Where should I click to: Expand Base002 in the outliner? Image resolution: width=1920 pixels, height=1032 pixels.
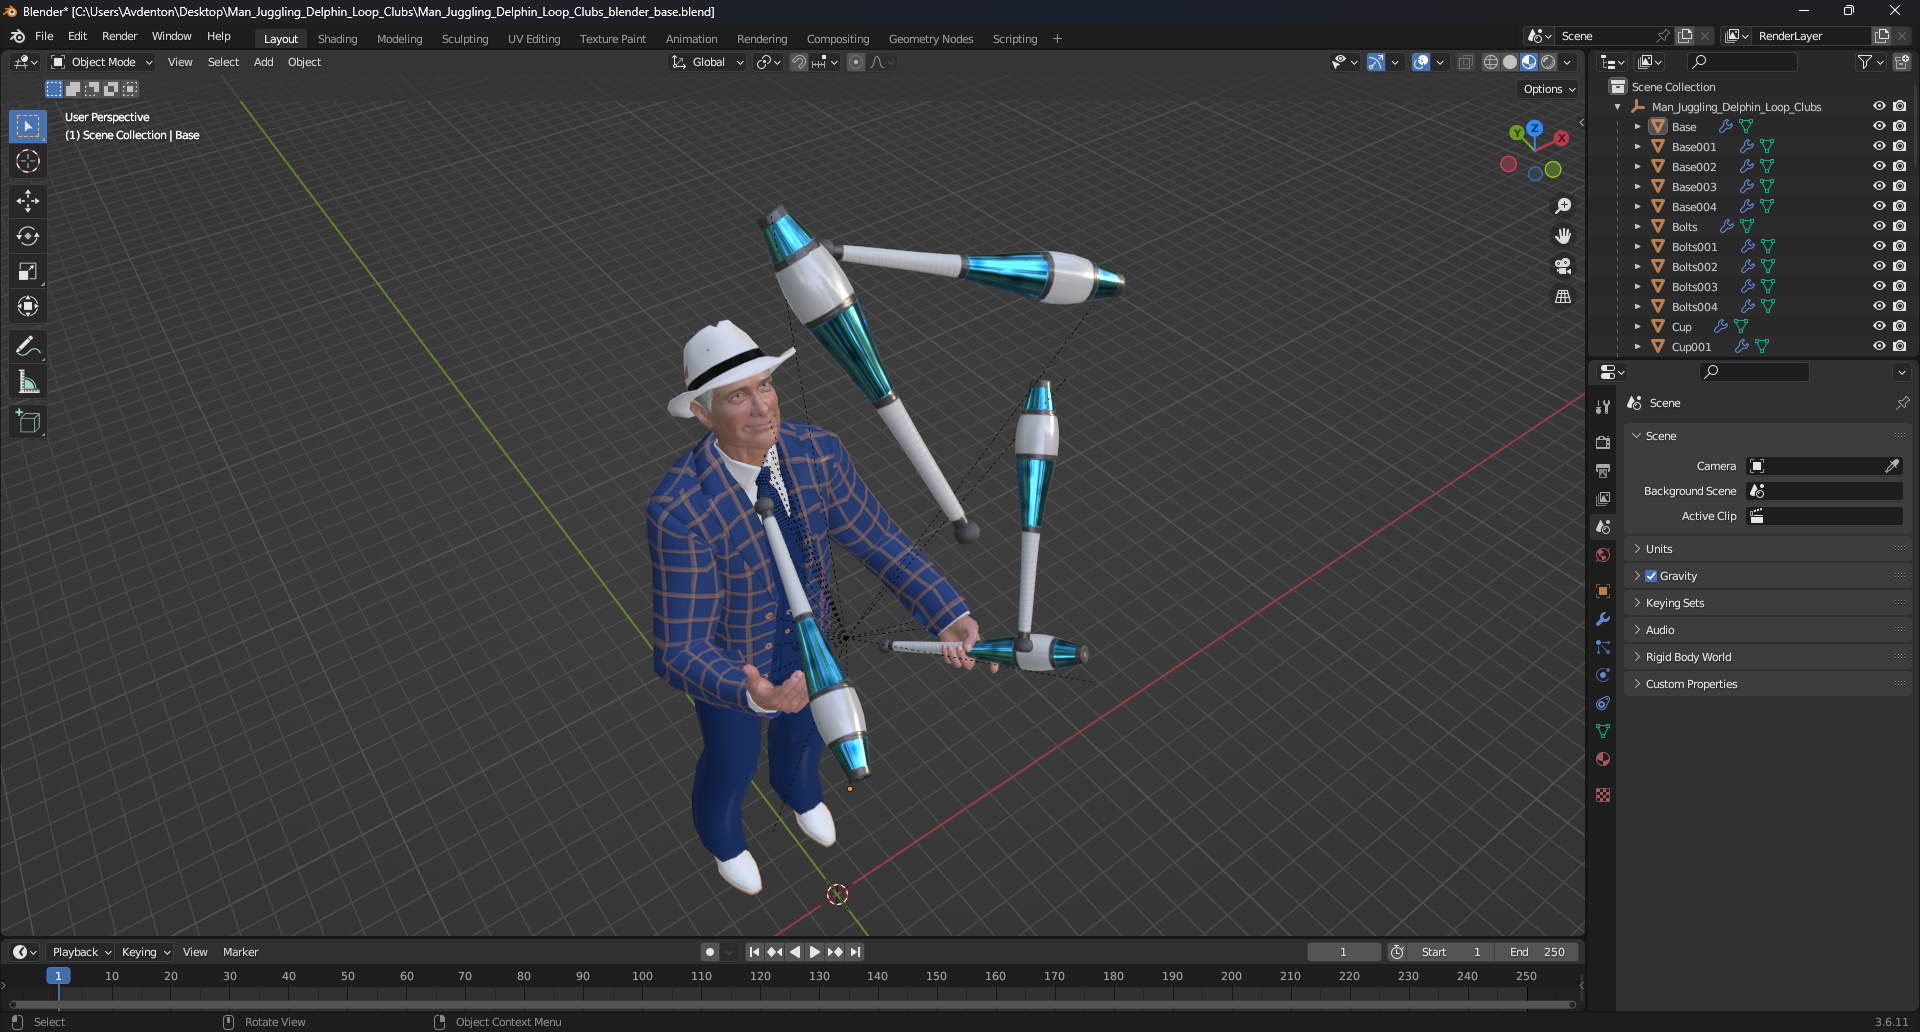1637,166
